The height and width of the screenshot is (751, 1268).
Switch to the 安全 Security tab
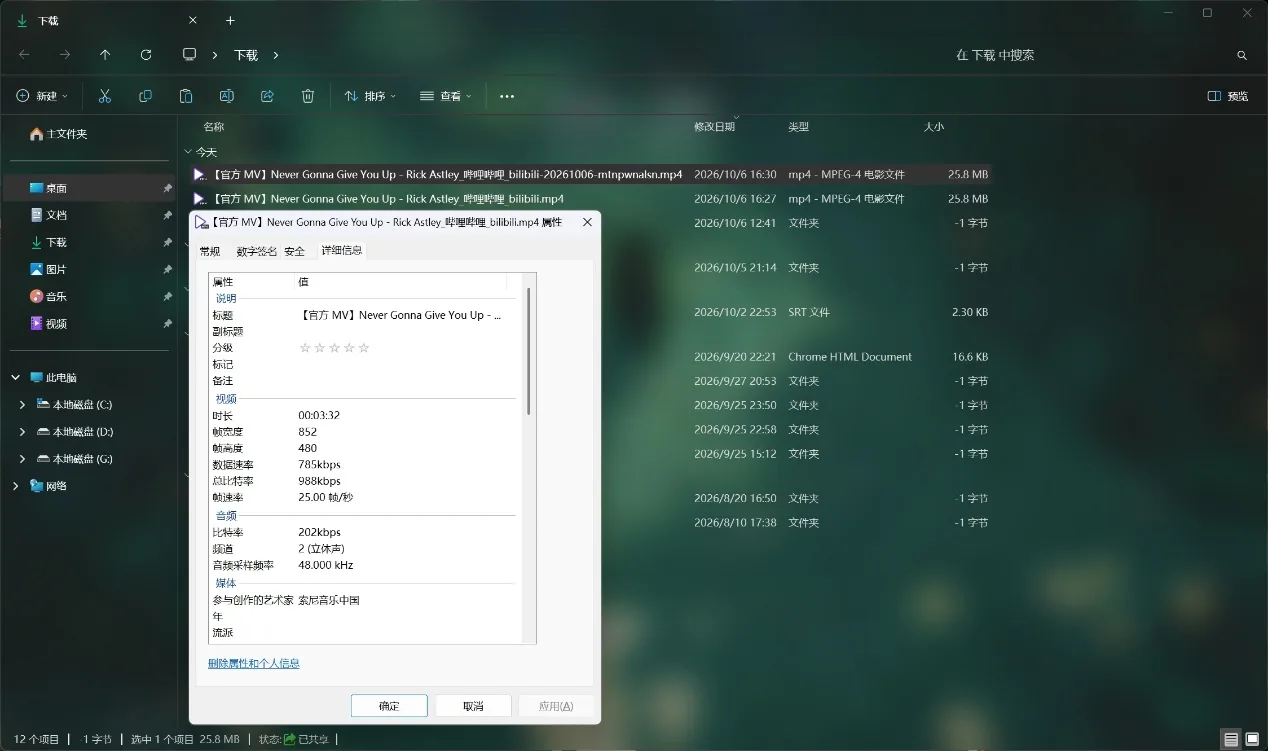[x=294, y=251]
